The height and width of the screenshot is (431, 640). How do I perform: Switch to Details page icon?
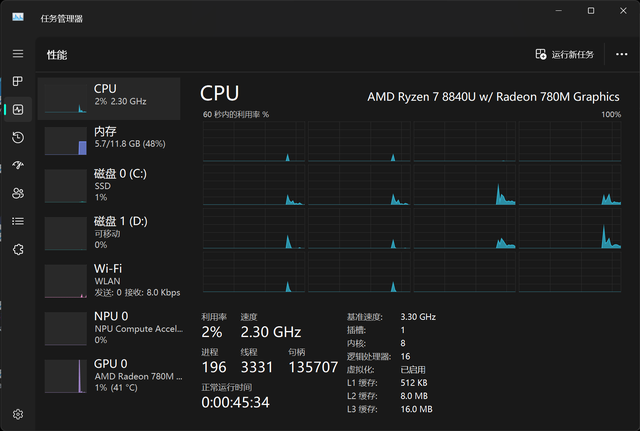click(x=18, y=221)
